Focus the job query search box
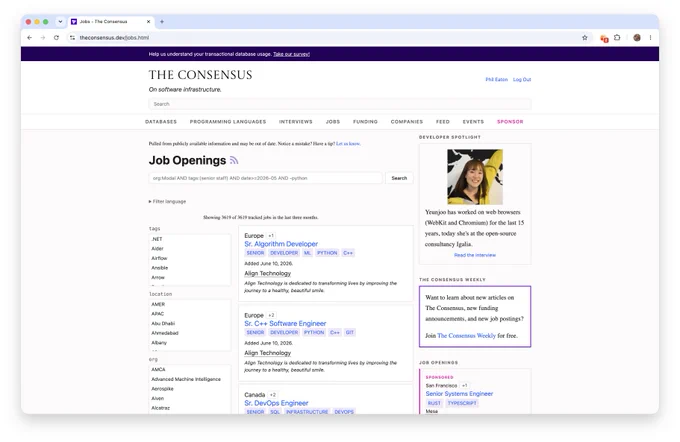 click(x=265, y=178)
